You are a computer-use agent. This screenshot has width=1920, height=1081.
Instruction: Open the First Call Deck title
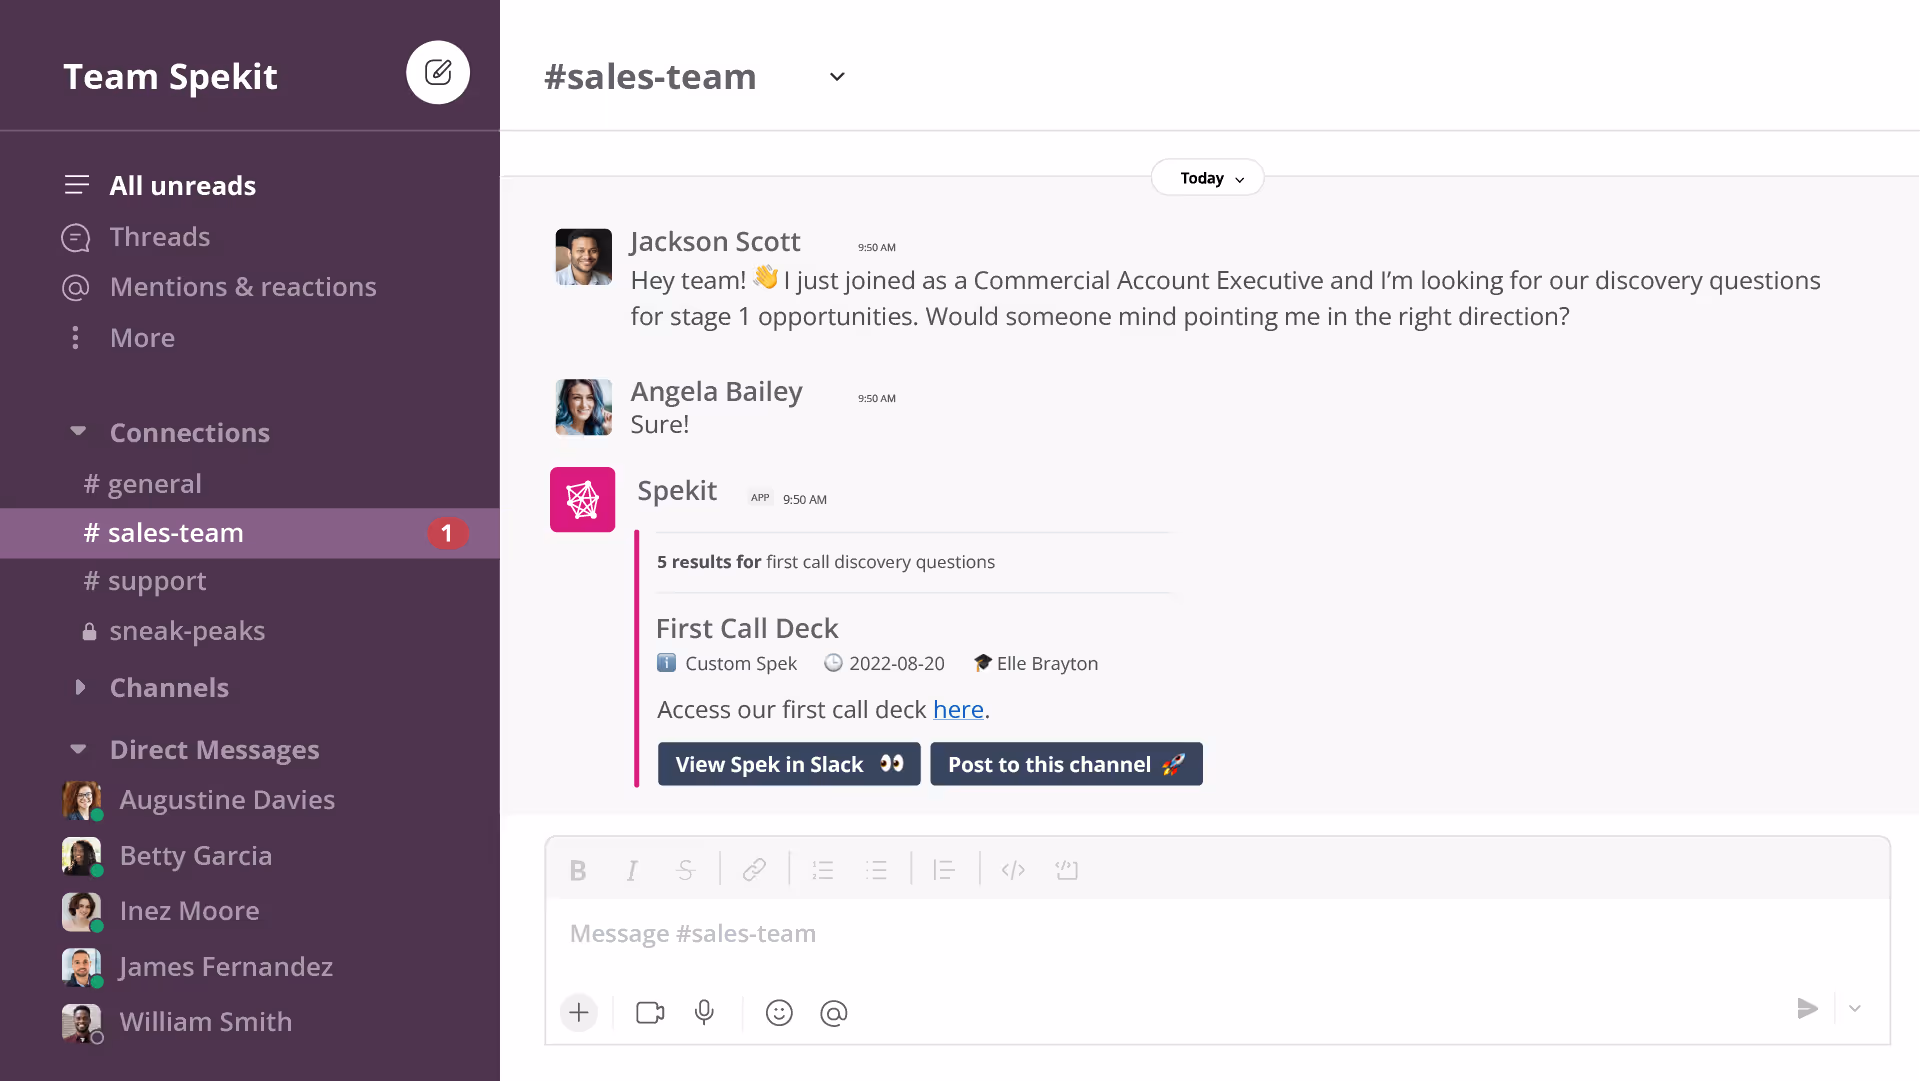[747, 629]
